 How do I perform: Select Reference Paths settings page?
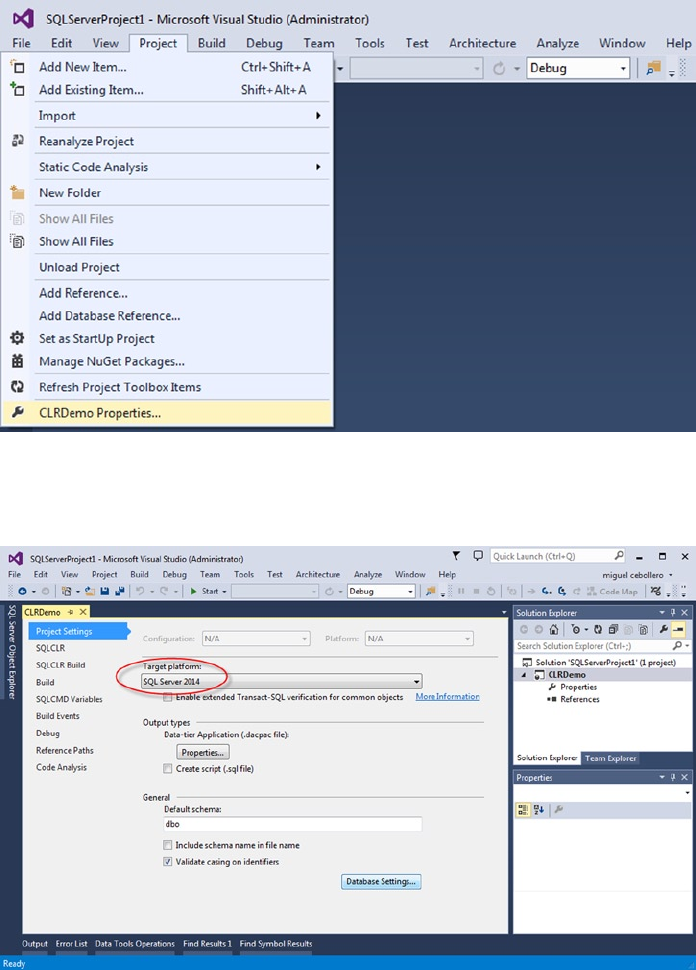[65, 750]
